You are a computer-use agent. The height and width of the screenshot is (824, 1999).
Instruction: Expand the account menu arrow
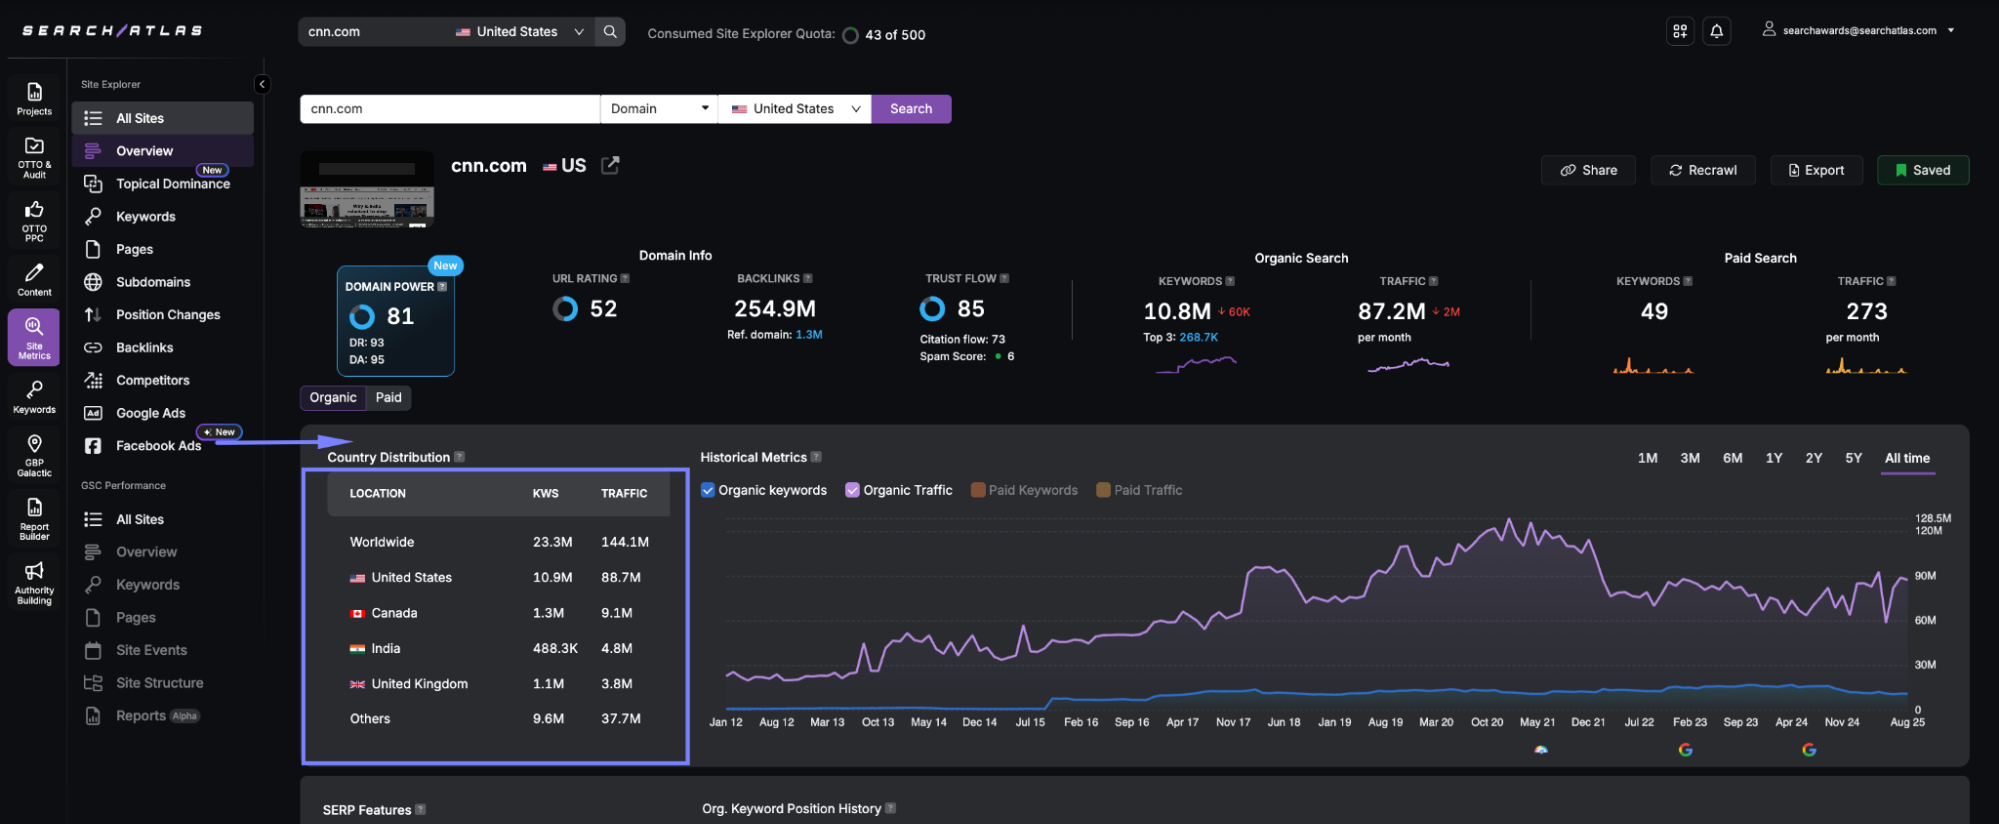pos(1950,30)
